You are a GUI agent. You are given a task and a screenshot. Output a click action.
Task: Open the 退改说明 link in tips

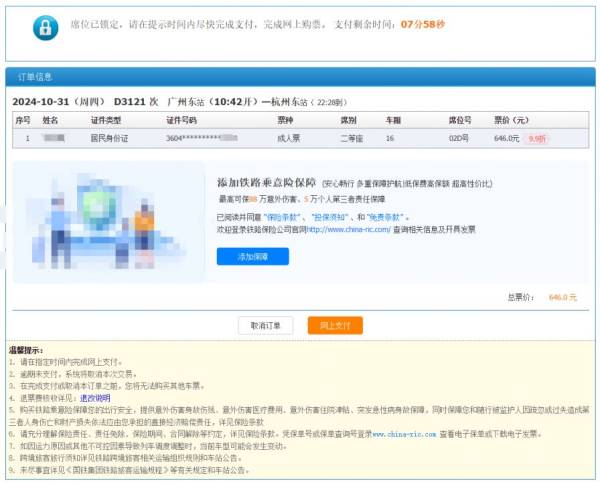point(95,398)
